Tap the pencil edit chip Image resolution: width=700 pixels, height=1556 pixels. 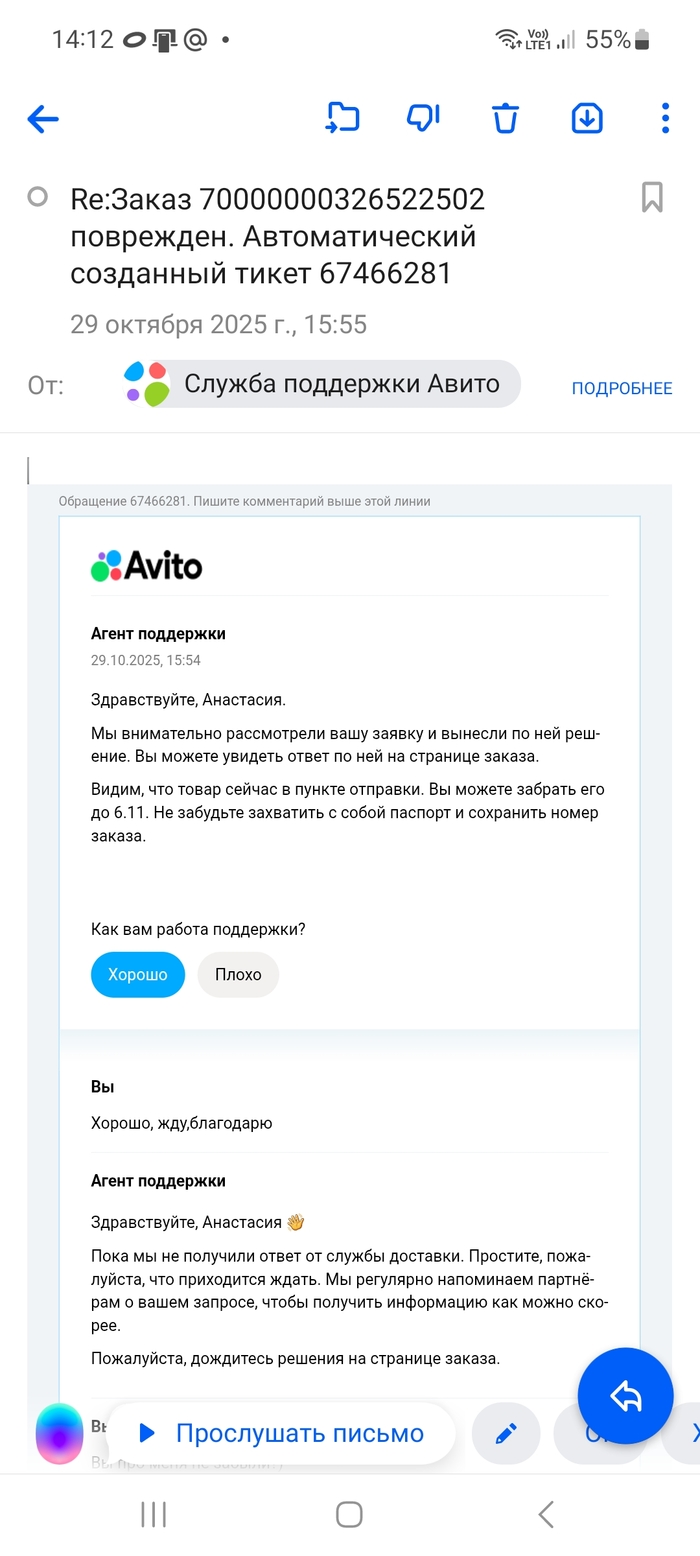506,1434
